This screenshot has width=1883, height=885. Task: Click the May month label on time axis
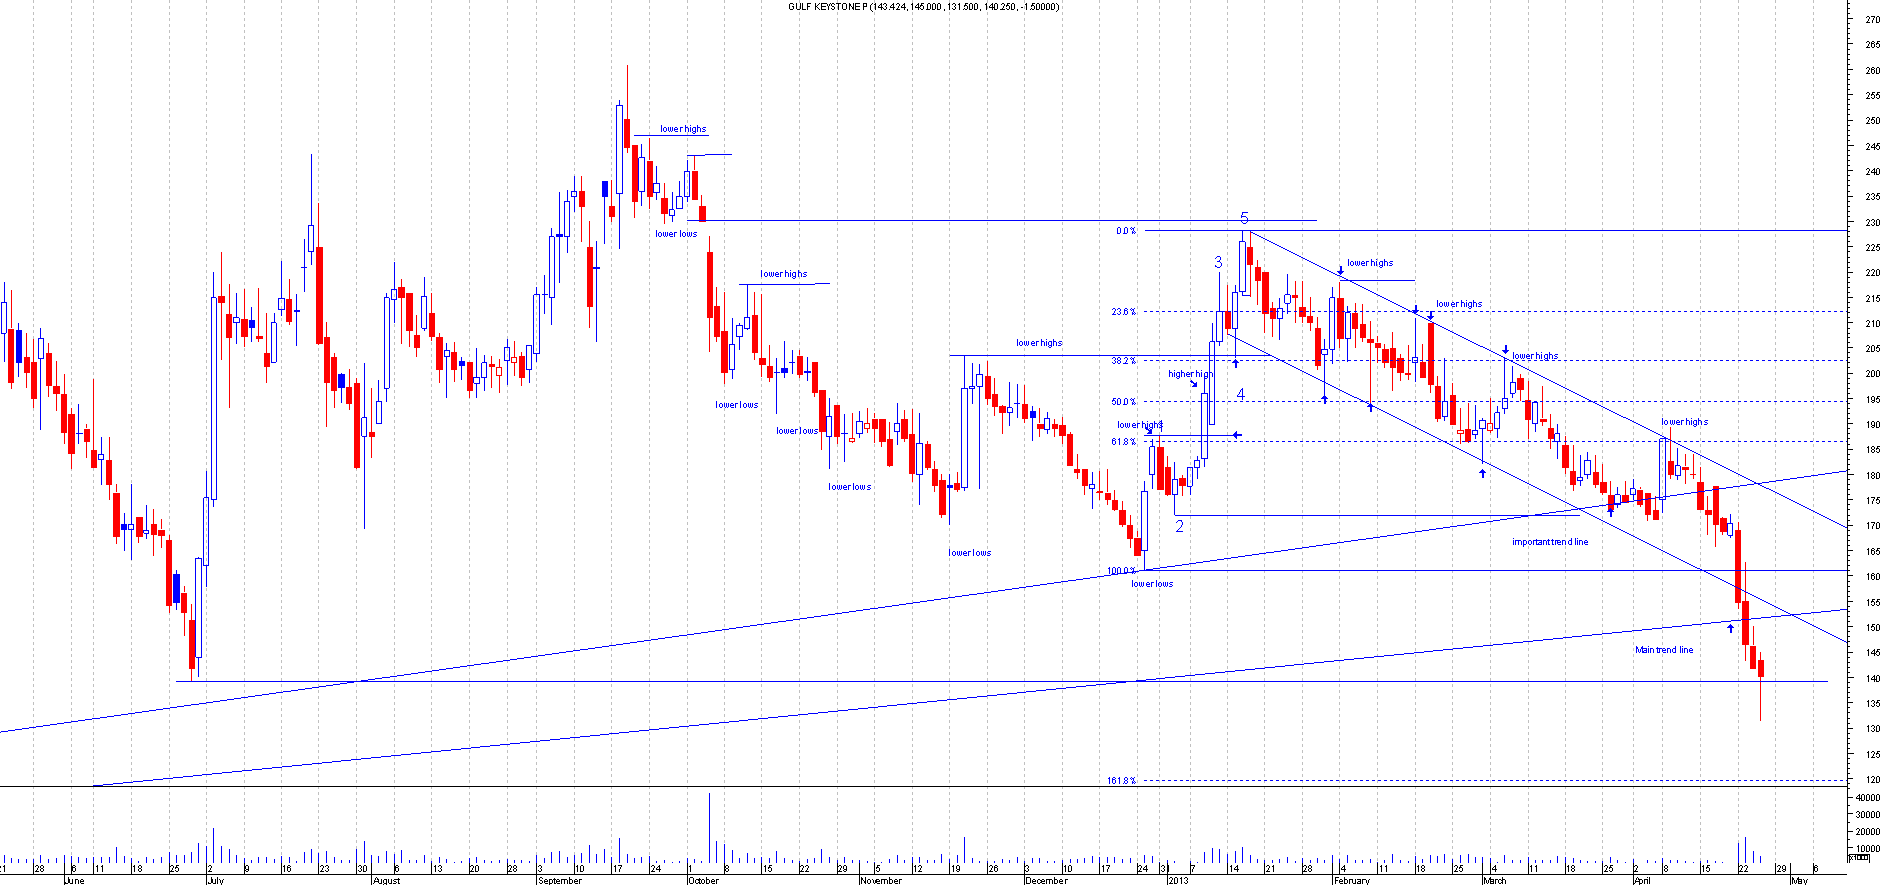tap(1799, 880)
